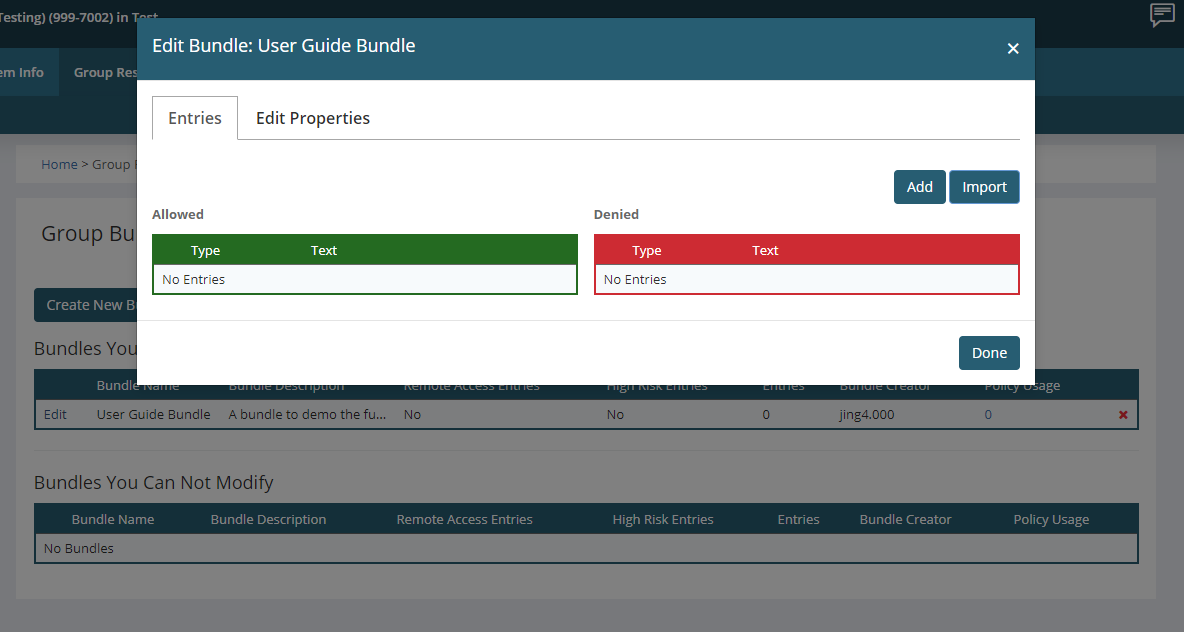Click Edit link for User Guide Bundle
Image resolution: width=1184 pixels, height=632 pixels.
[55, 414]
